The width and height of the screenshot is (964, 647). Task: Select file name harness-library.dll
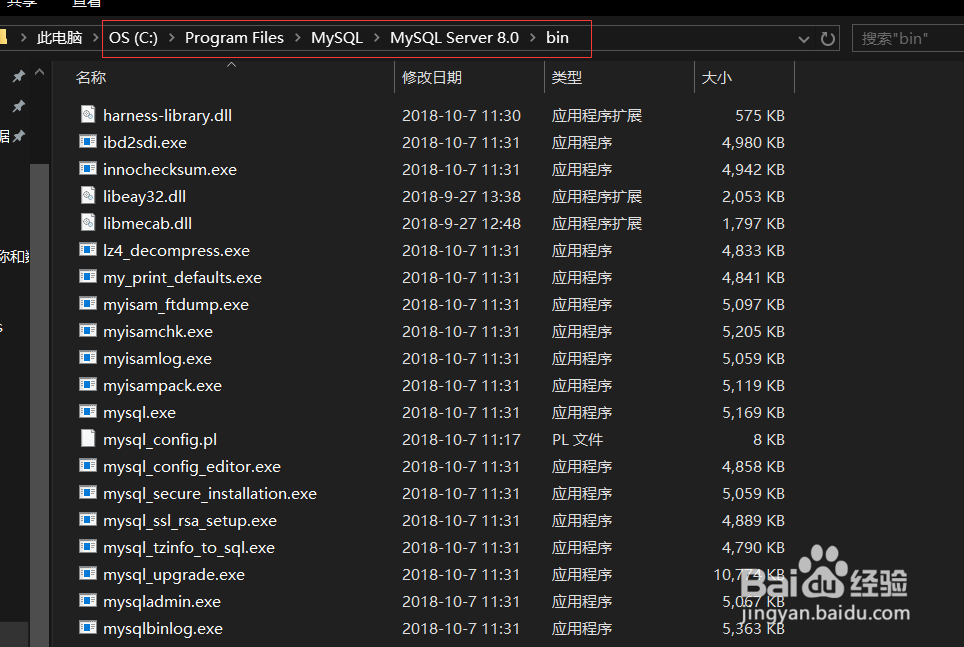coord(167,116)
